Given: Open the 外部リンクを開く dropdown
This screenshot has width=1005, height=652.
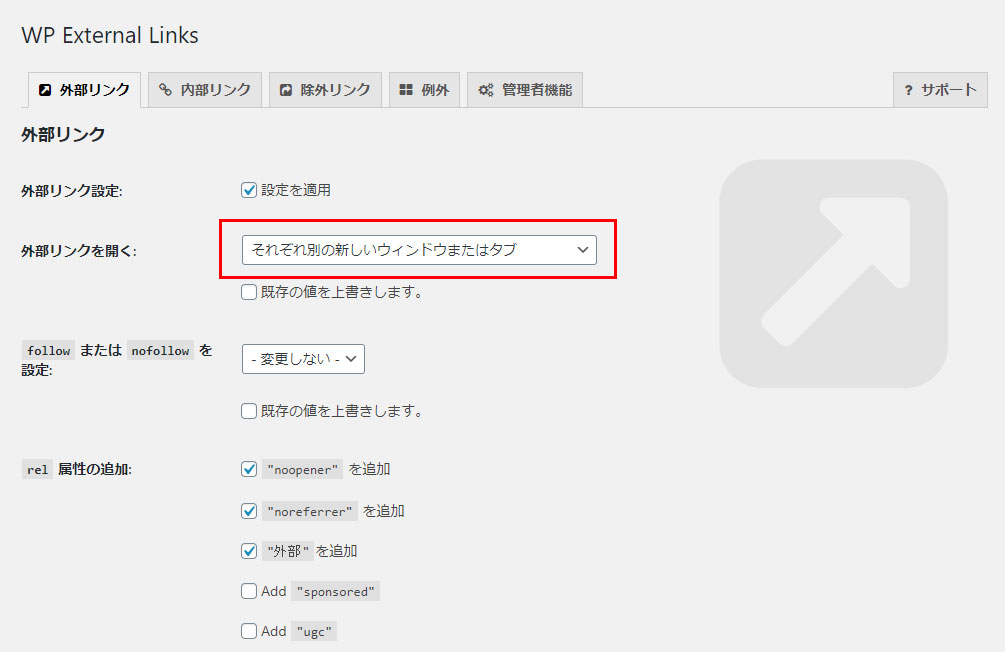Looking at the screenshot, I should (419, 250).
